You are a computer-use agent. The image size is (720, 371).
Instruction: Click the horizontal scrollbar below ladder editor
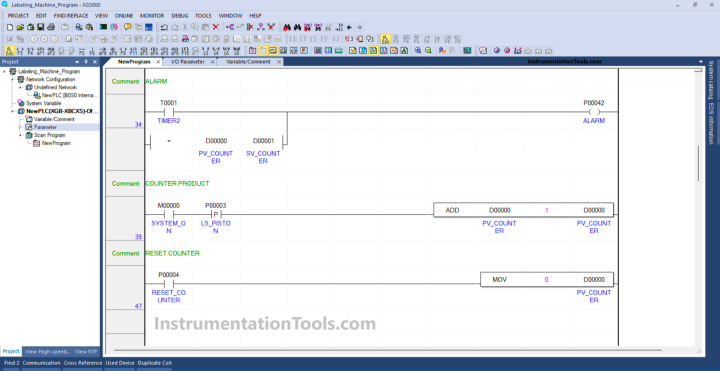[x=388, y=351]
